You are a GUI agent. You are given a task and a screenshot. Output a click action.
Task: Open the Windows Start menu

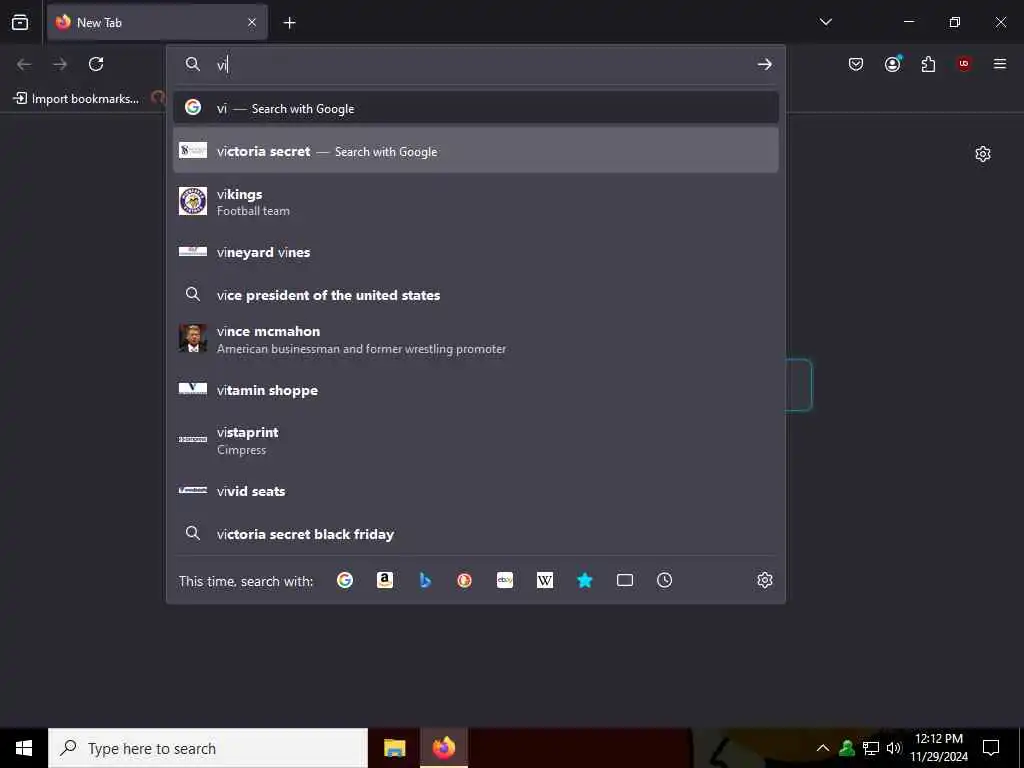point(24,748)
